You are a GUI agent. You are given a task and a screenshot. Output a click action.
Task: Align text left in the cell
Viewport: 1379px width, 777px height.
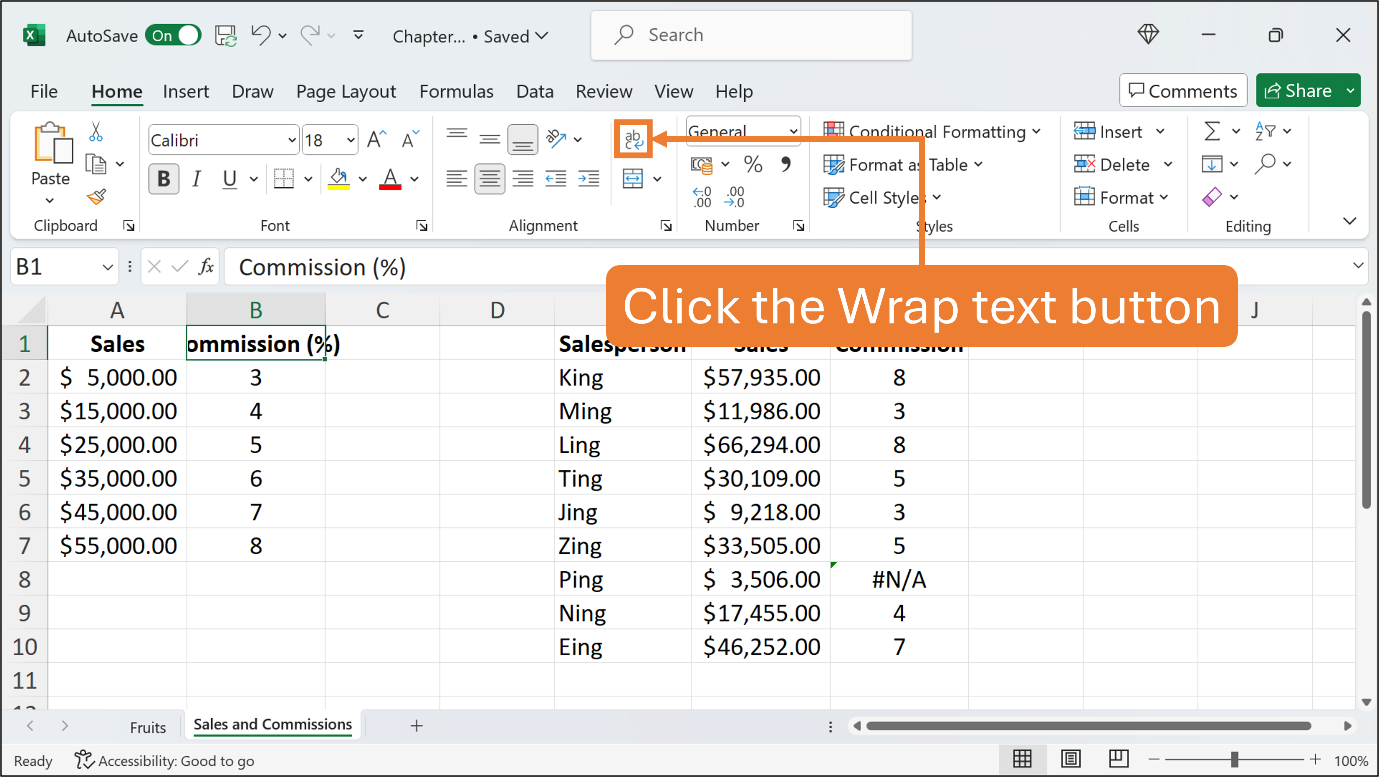457,179
